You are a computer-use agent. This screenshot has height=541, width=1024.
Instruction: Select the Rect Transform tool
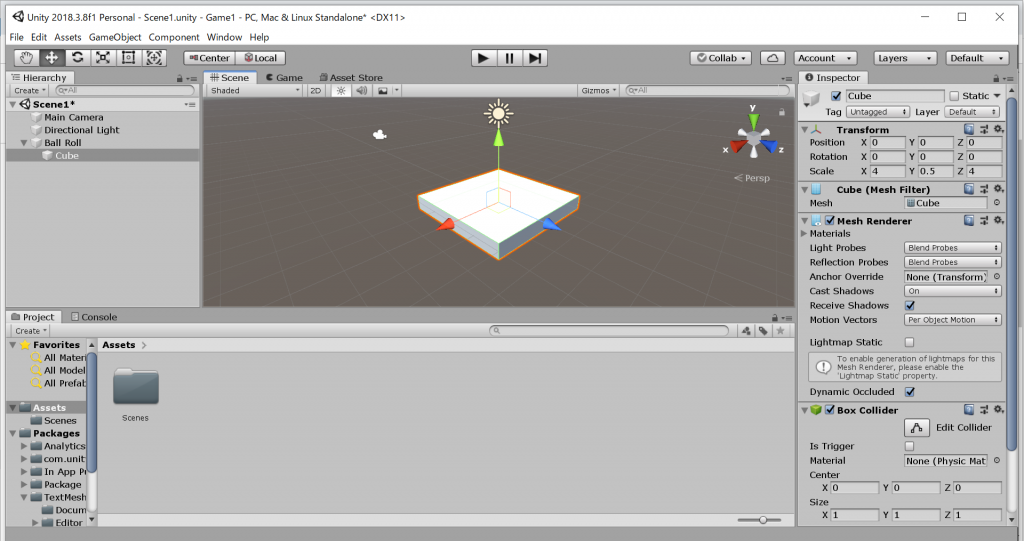coord(128,57)
